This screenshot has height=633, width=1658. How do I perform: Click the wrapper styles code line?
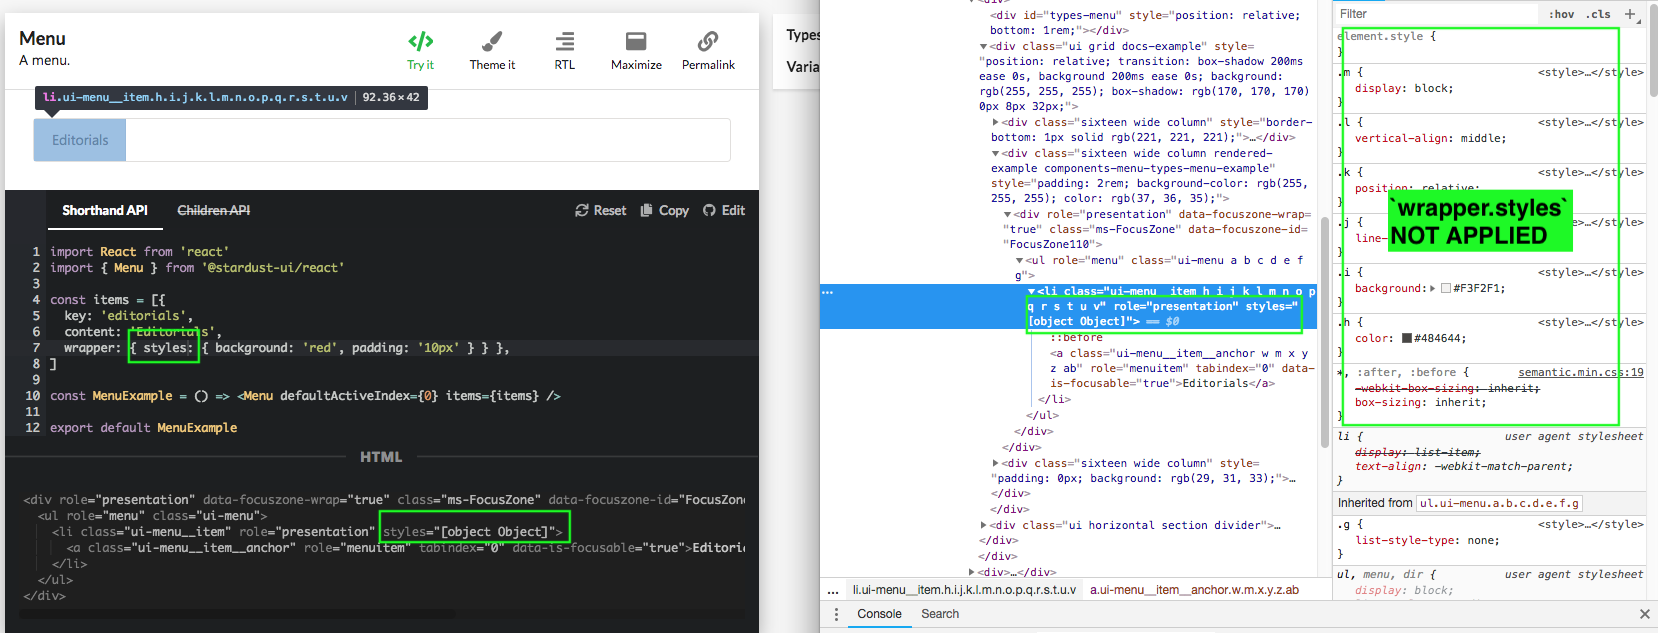point(287,348)
